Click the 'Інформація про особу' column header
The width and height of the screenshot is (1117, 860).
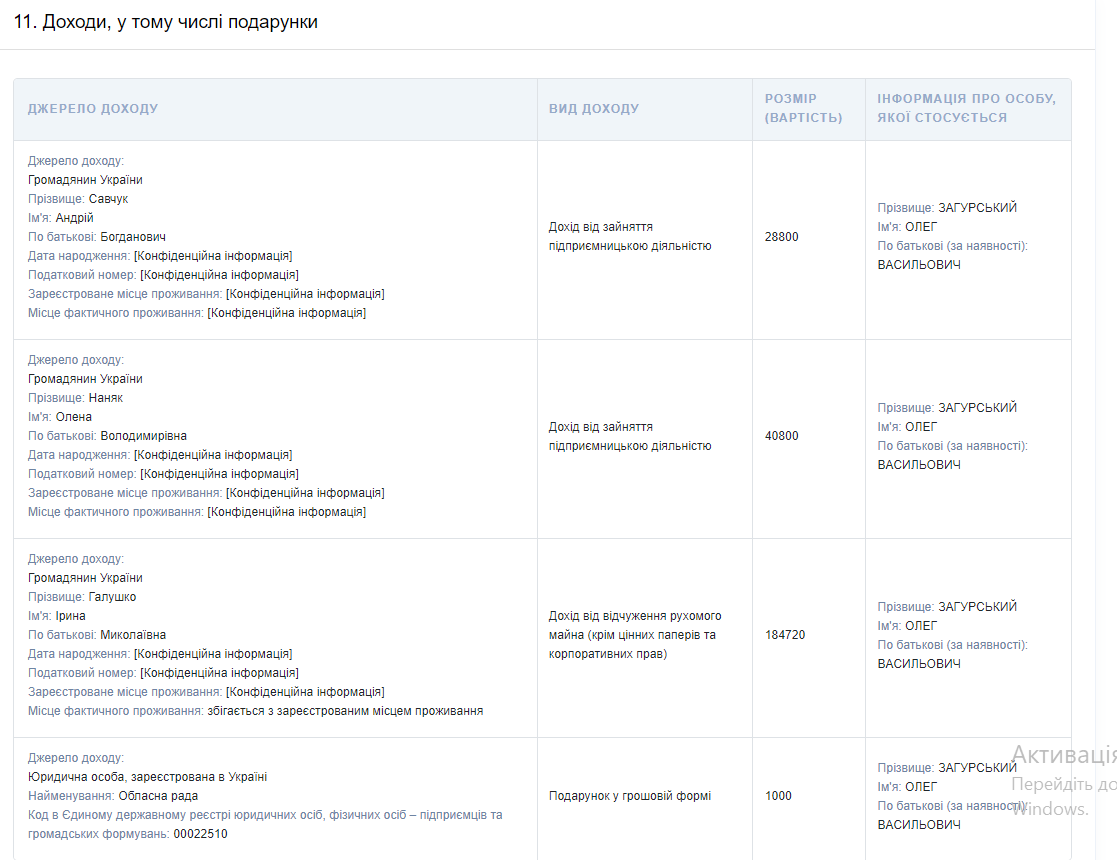pos(966,108)
